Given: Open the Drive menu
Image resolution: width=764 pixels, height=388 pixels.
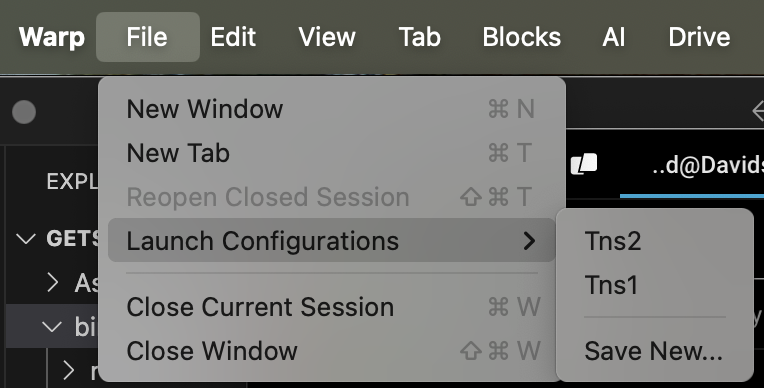Looking at the screenshot, I should [699, 37].
